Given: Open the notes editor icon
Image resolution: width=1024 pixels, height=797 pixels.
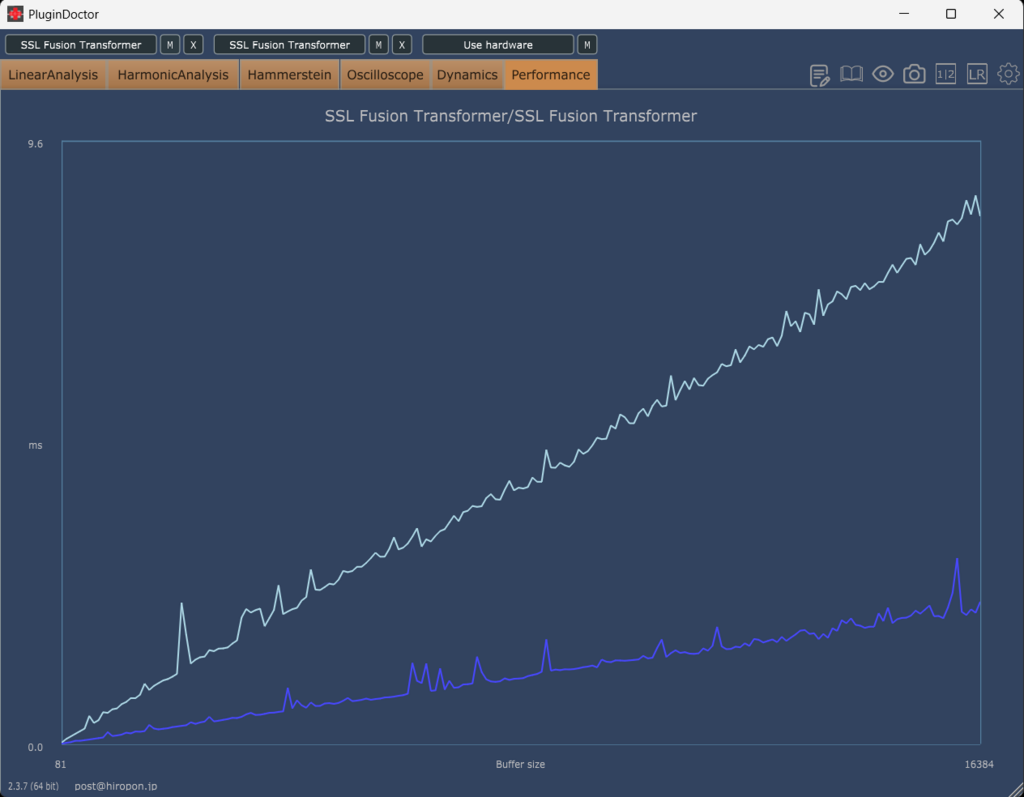Looking at the screenshot, I should [x=819, y=75].
